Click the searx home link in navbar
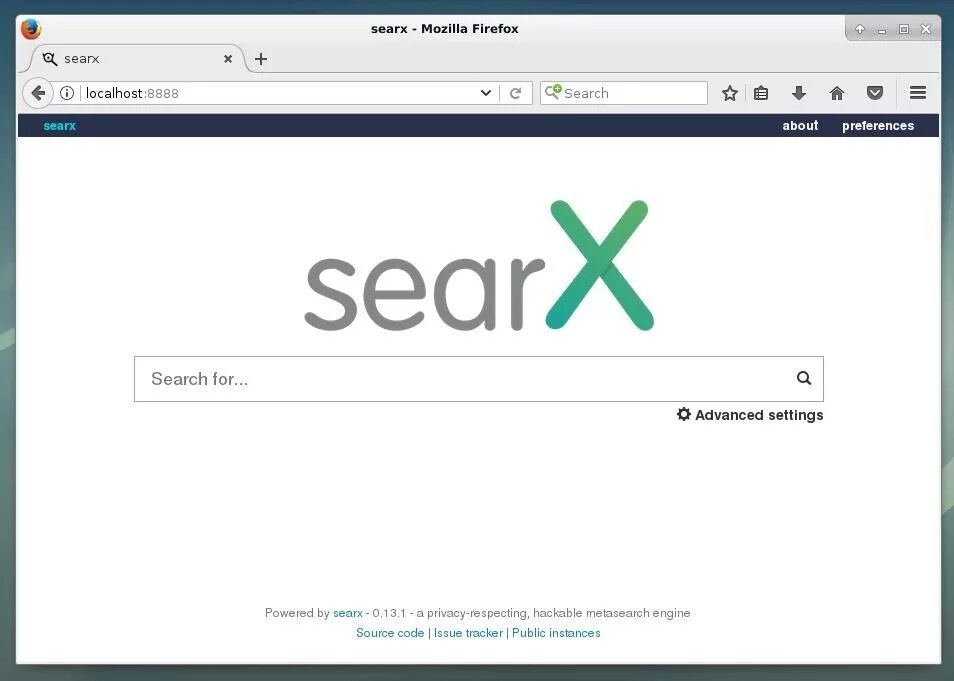 (x=60, y=126)
